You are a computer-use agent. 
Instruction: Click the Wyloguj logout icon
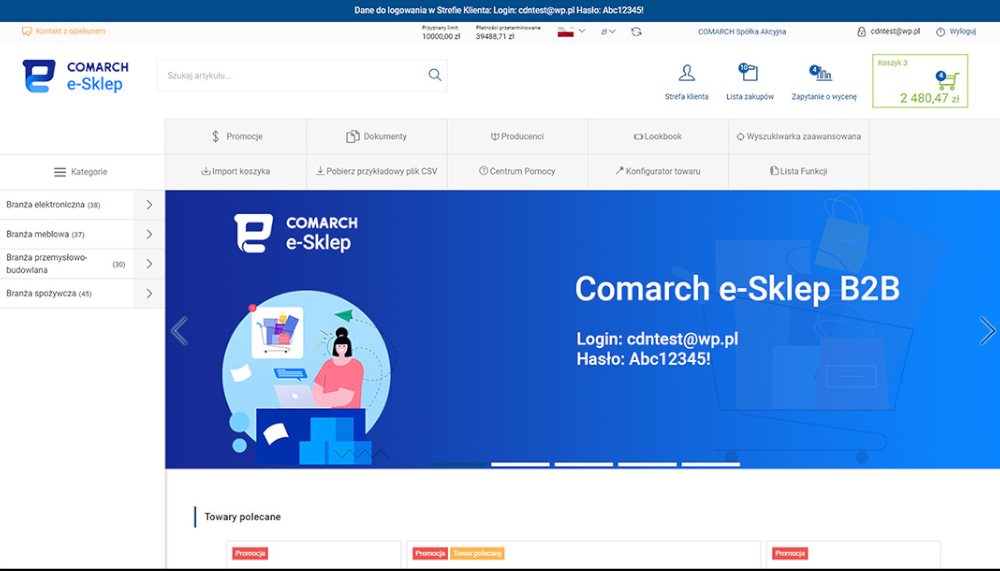[941, 32]
